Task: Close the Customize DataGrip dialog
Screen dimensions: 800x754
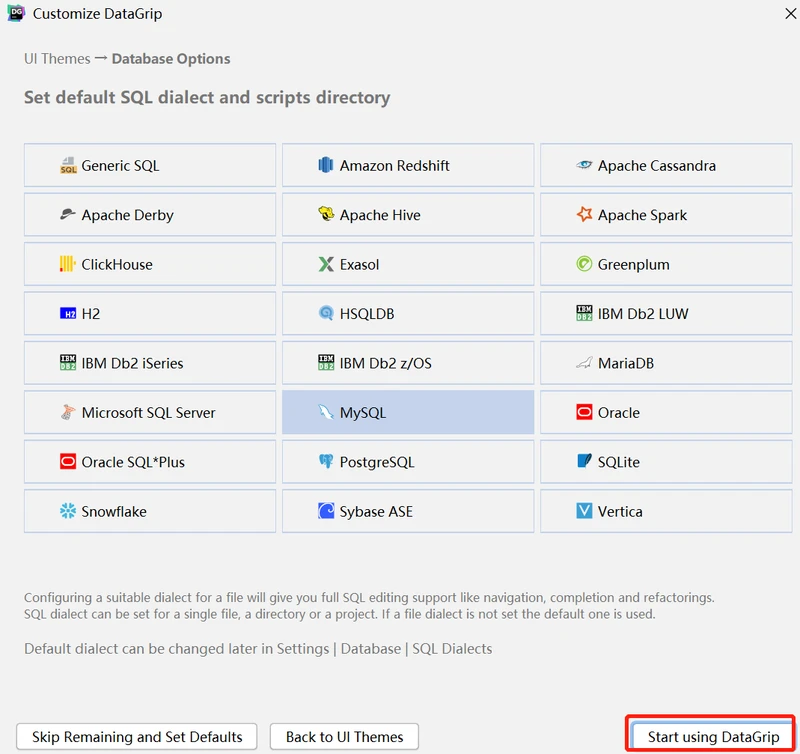Action: click(x=790, y=14)
